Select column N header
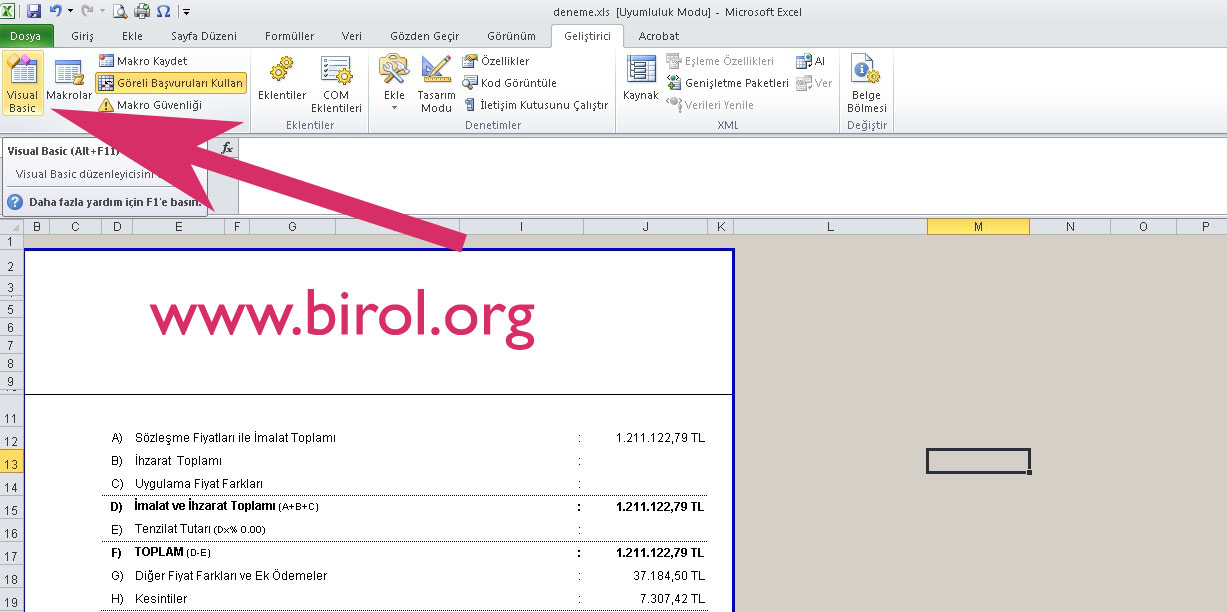 [1070, 227]
